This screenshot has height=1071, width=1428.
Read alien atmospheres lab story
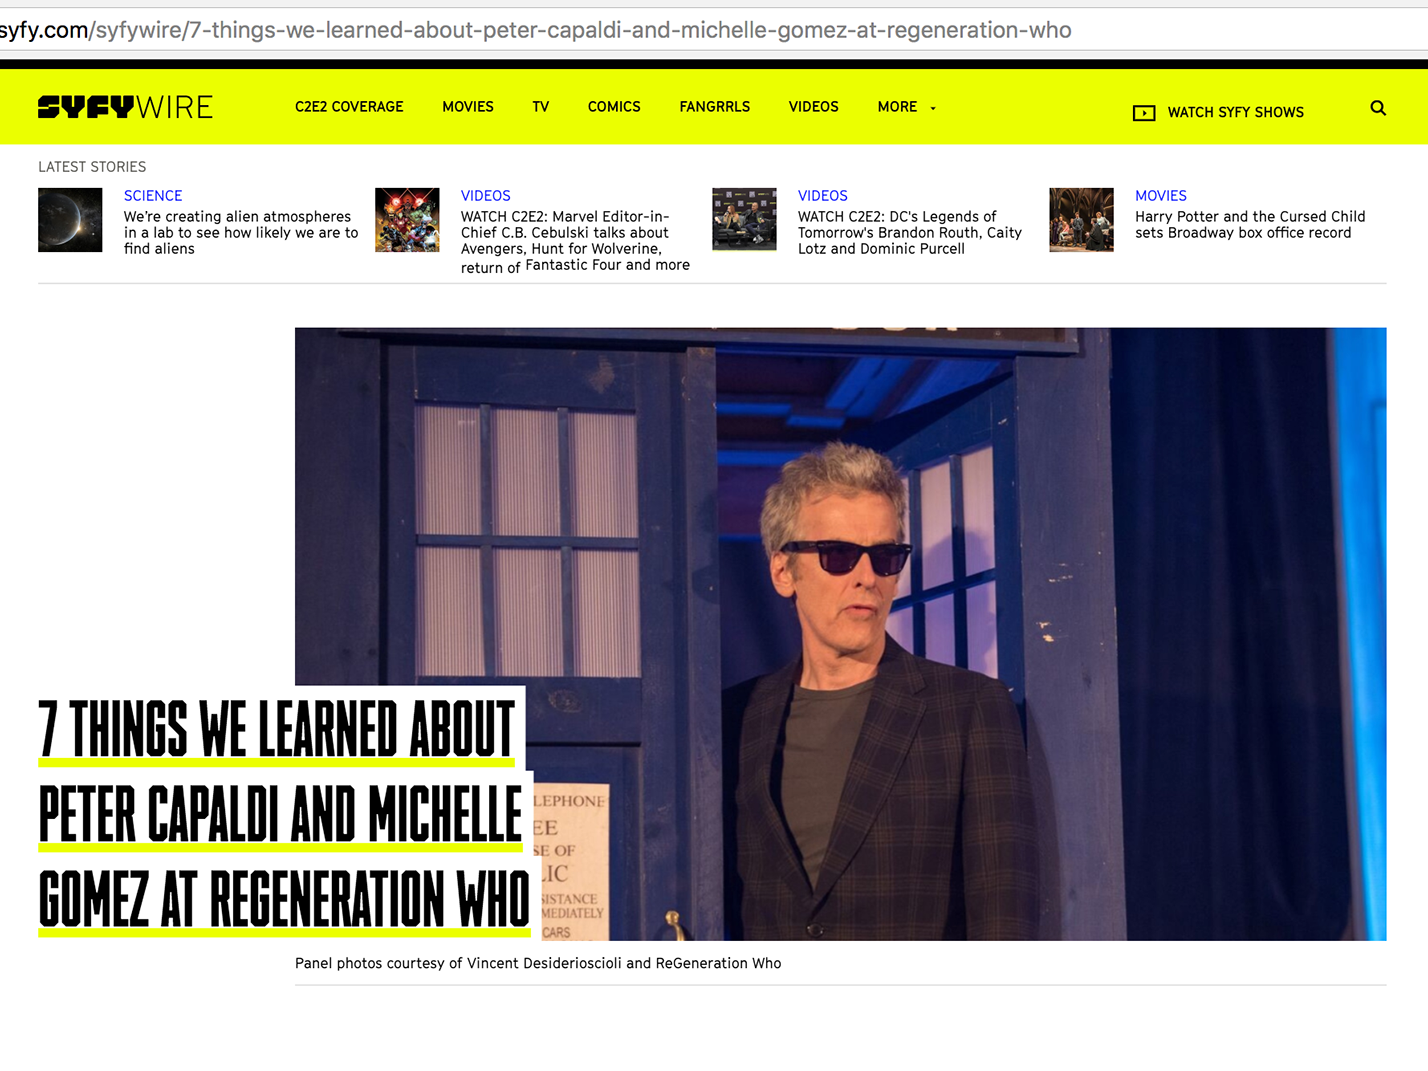(x=241, y=233)
